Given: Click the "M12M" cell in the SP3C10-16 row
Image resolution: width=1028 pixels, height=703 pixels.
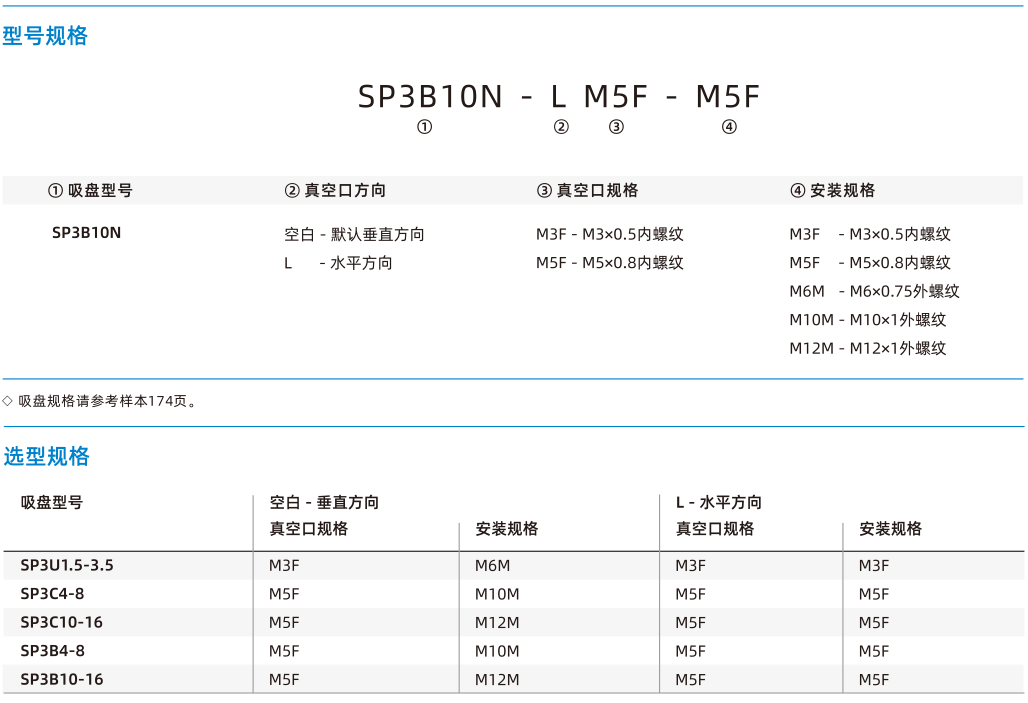Looking at the screenshot, I should pyautogui.click(x=497, y=622).
